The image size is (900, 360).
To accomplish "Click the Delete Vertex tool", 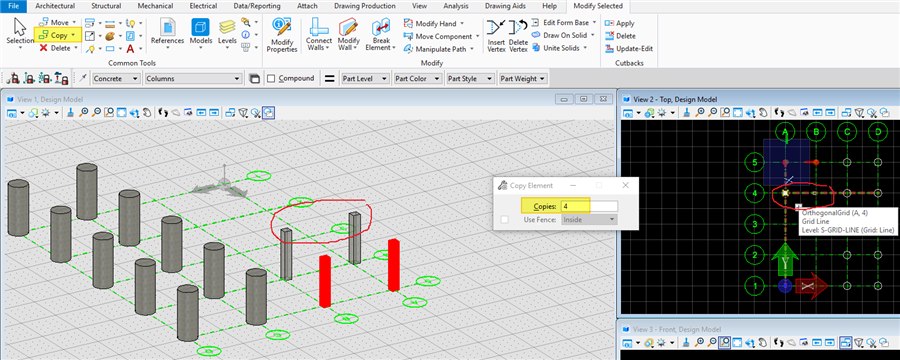I will click(x=518, y=34).
